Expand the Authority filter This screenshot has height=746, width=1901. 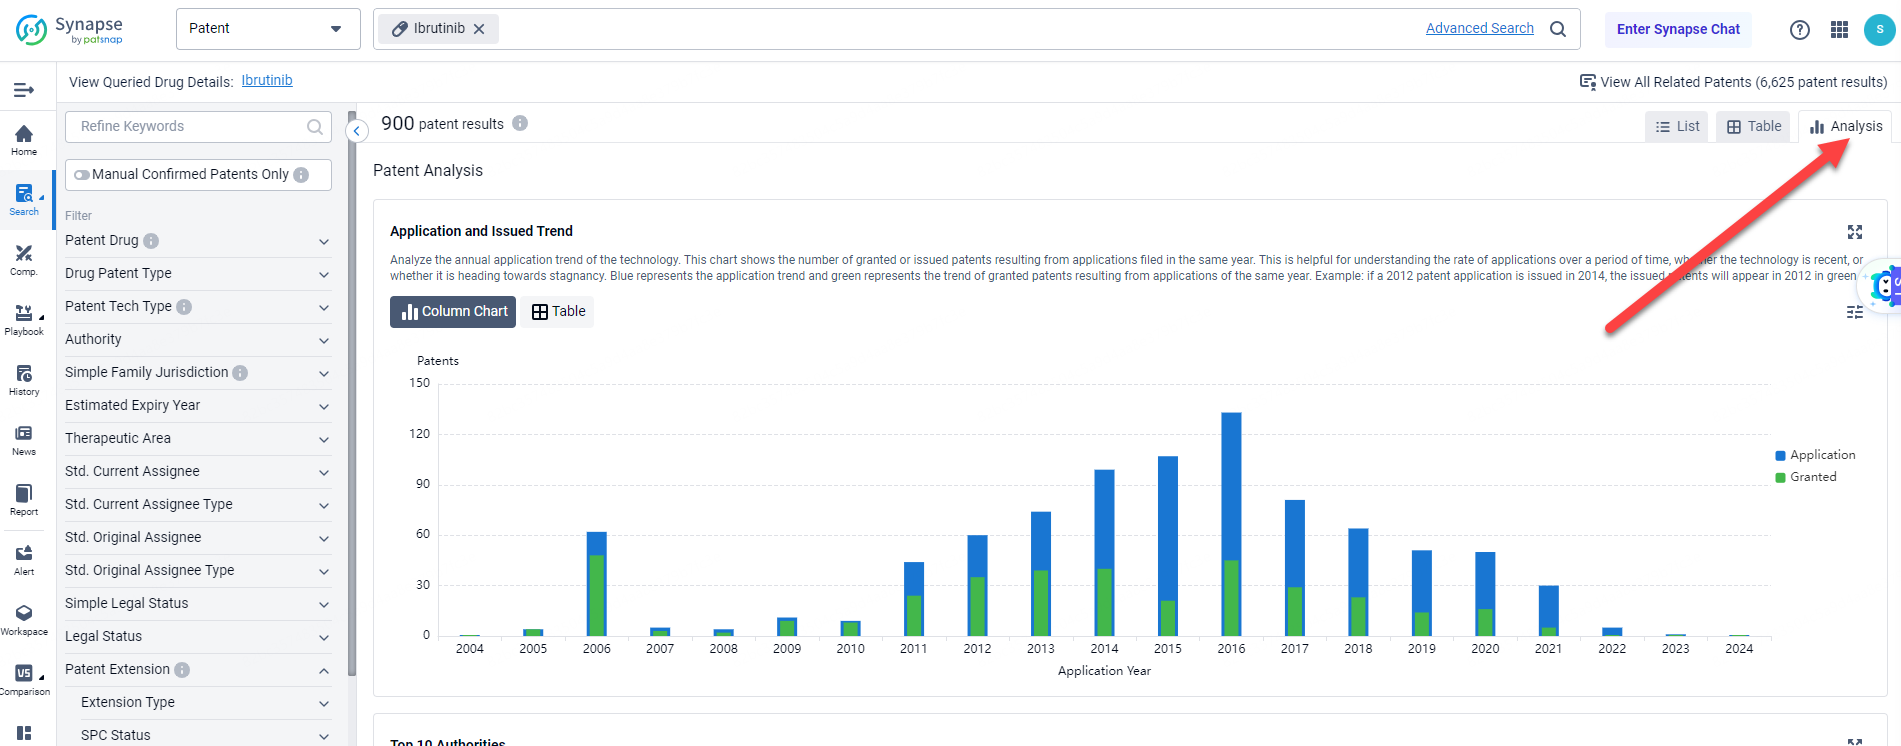click(x=197, y=340)
